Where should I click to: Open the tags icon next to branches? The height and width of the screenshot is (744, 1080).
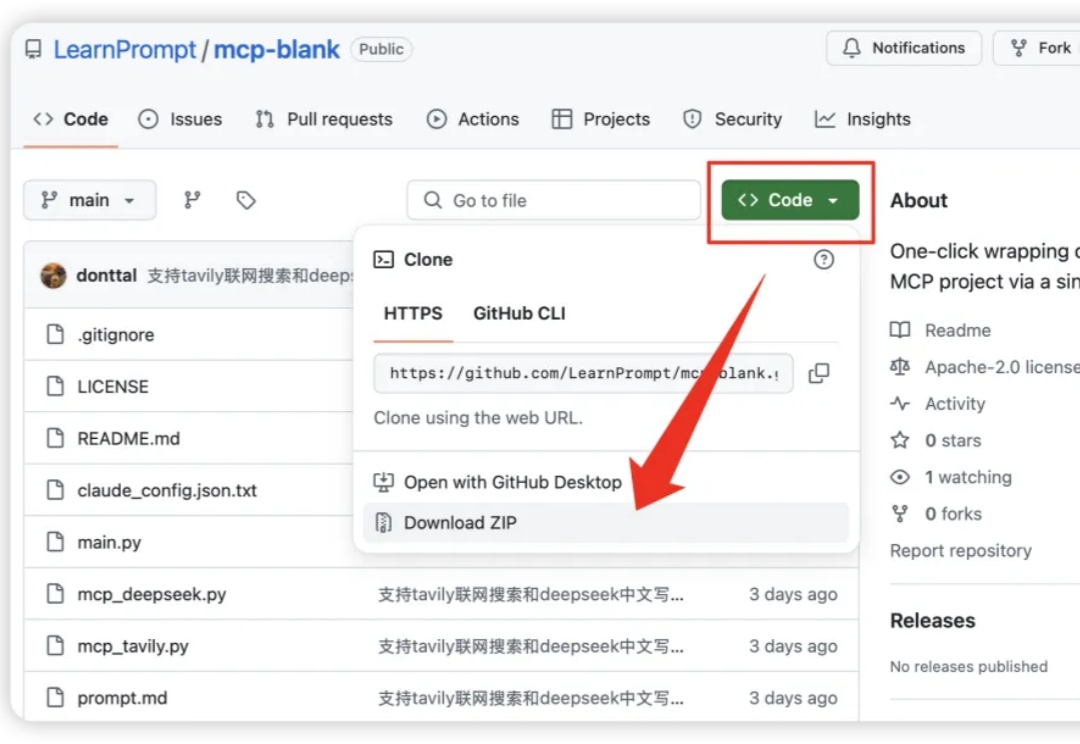point(246,200)
